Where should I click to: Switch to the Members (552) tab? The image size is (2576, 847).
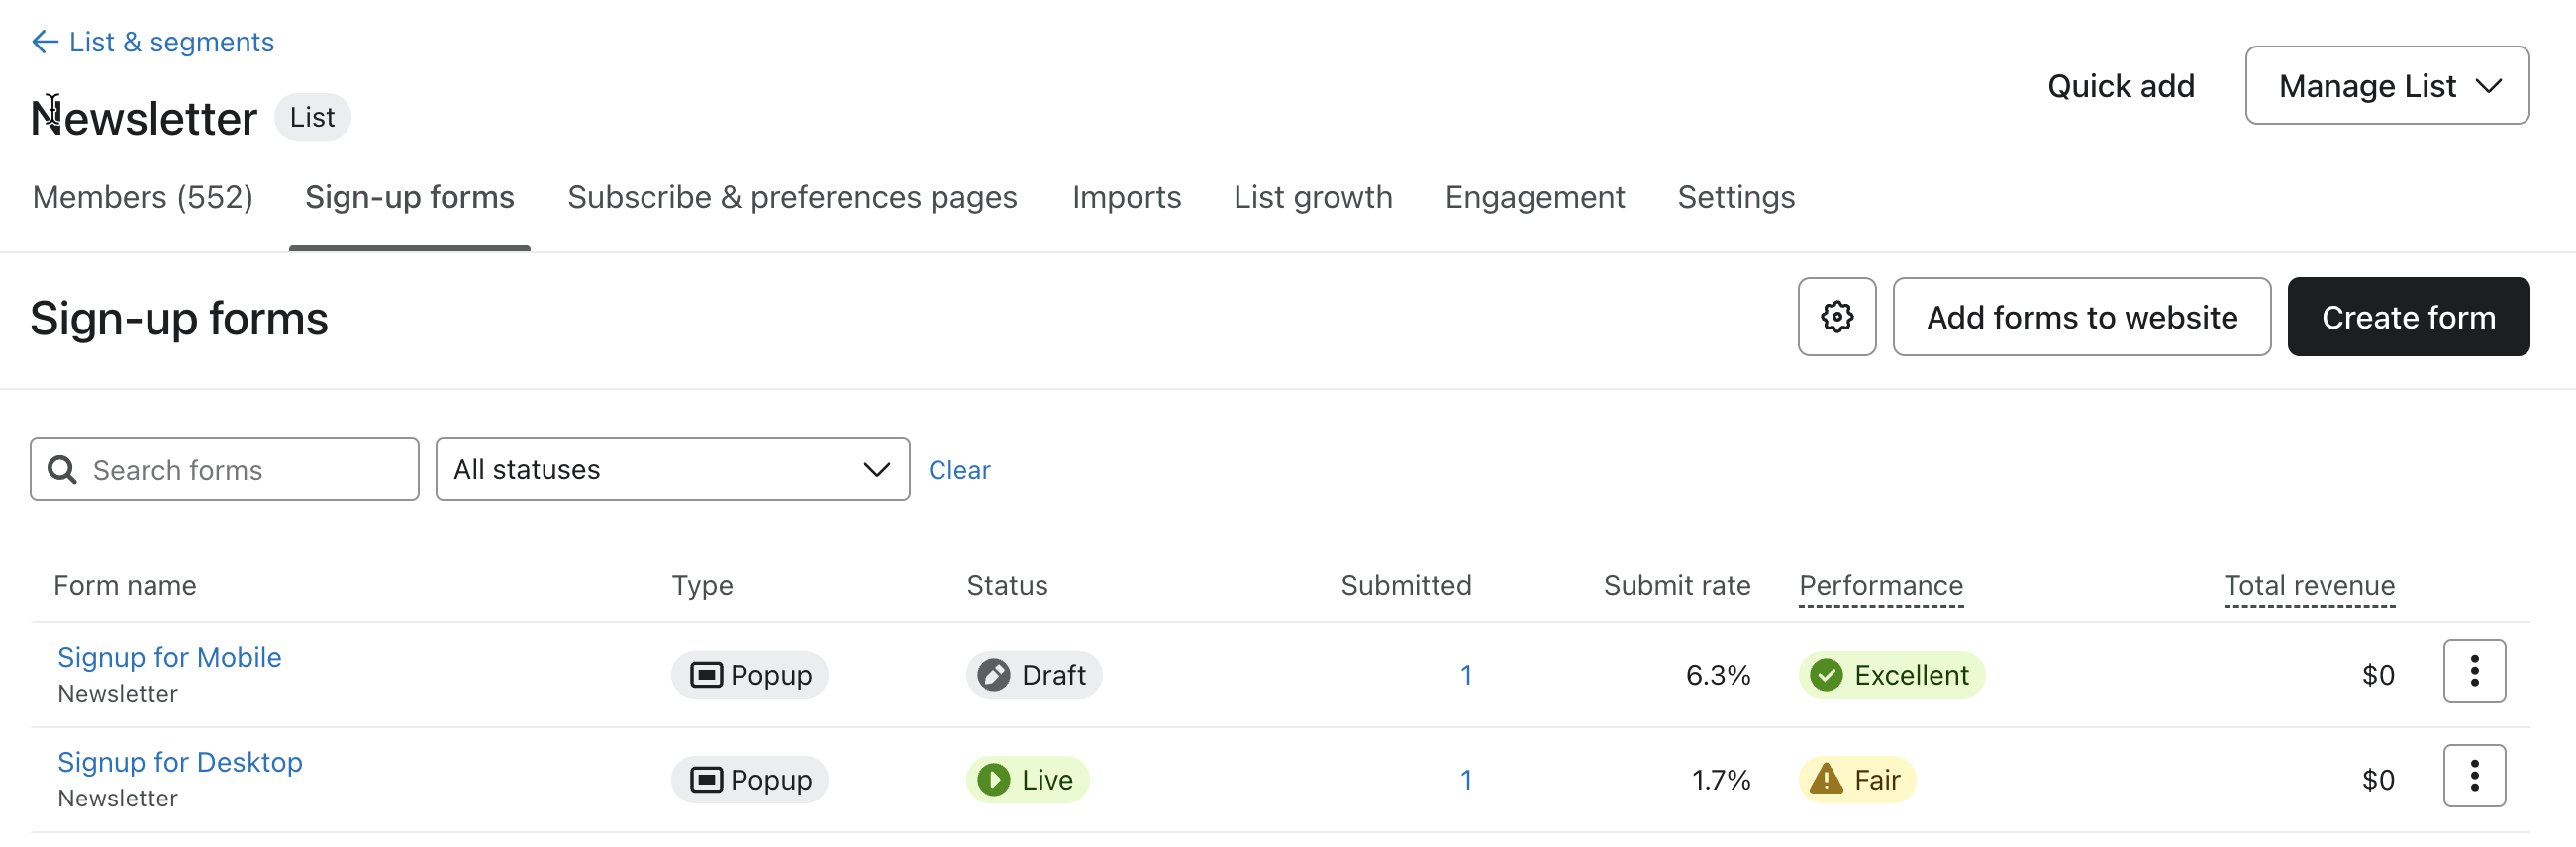[143, 197]
